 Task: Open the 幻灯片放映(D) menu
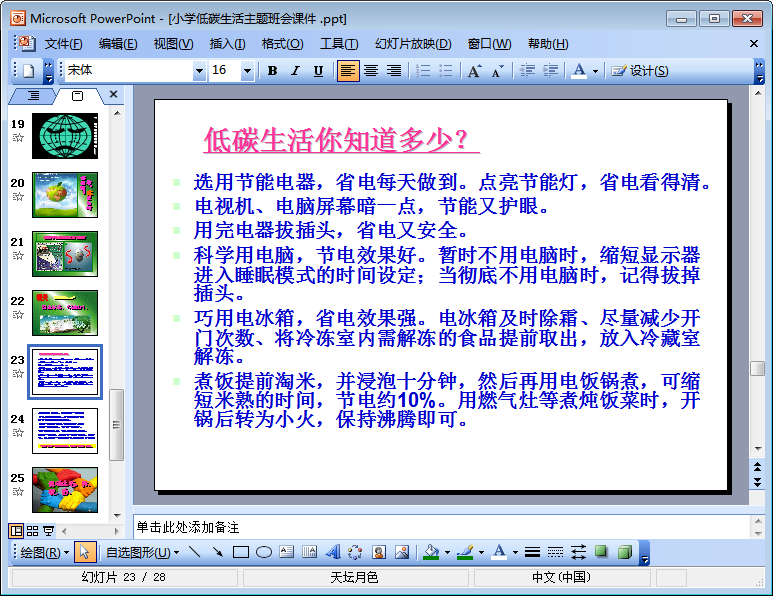[x=413, y=44]
